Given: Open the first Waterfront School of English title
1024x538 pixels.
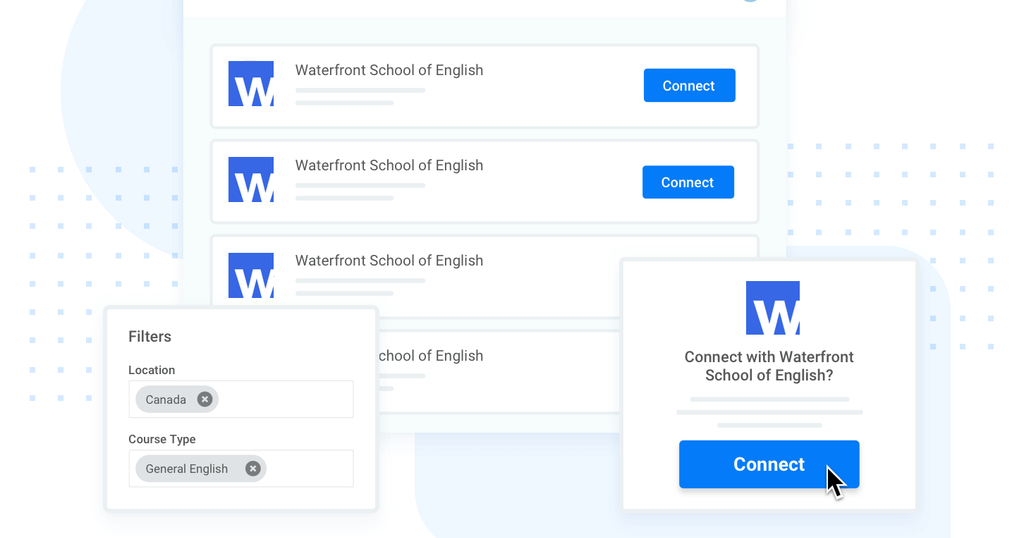Looking at the screenshot, I should (x=389, y=70).
